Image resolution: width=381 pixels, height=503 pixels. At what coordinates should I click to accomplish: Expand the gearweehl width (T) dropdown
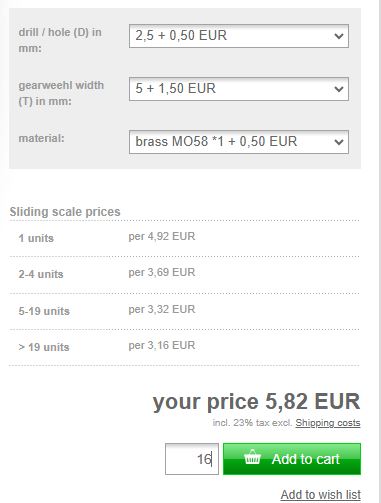coord(239,89)
